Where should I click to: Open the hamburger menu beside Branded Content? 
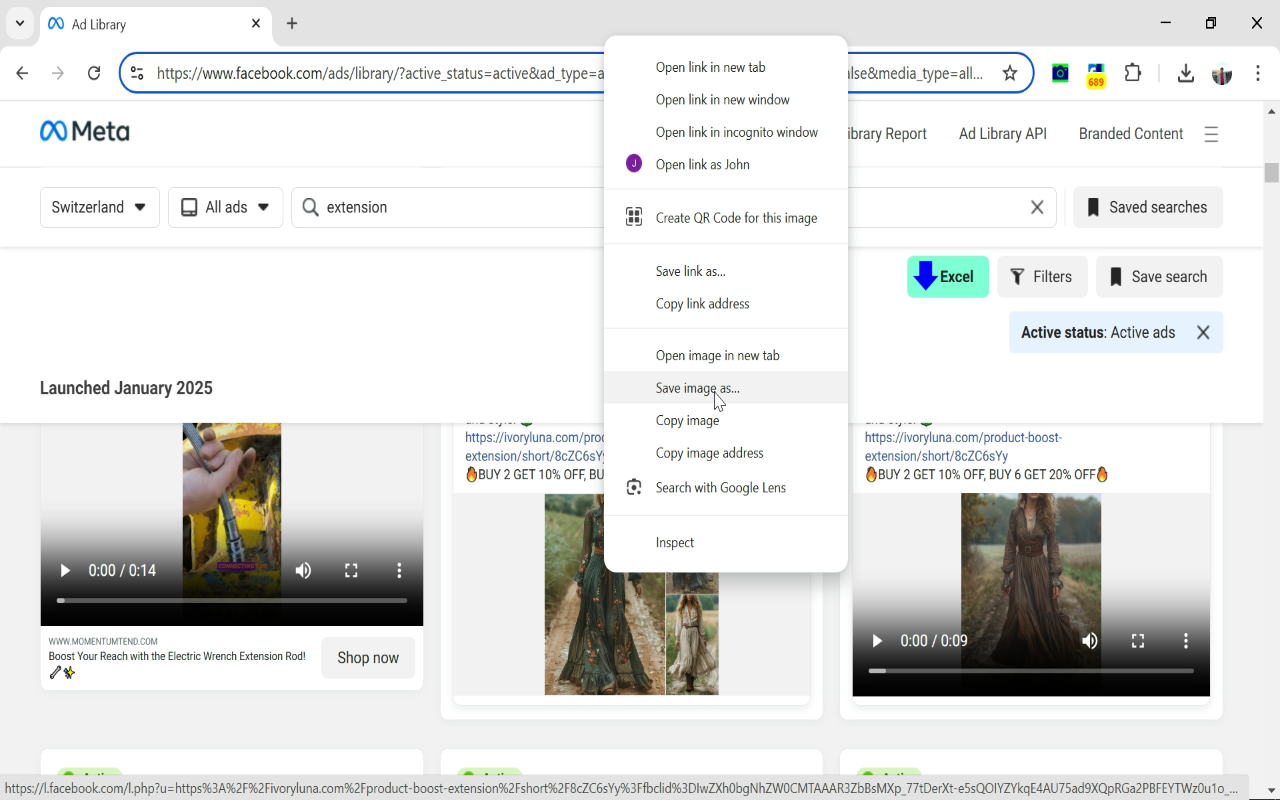(x=1211, y=133)
